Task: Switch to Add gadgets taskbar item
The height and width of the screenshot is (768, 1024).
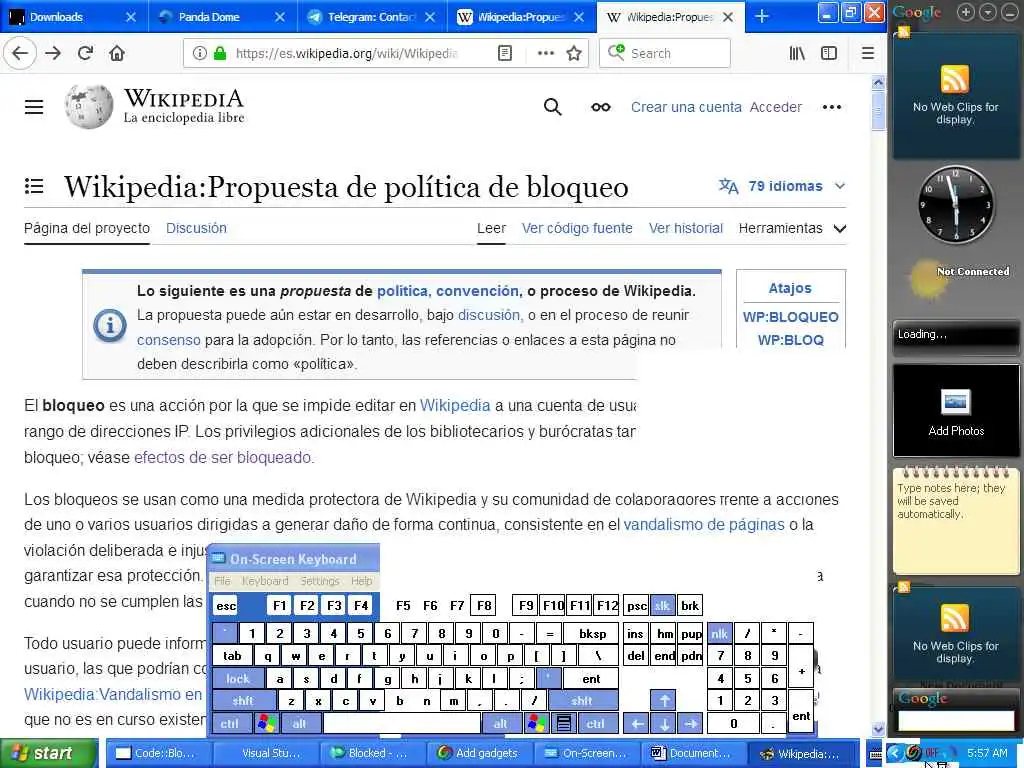Action: (x=478, y=753)
